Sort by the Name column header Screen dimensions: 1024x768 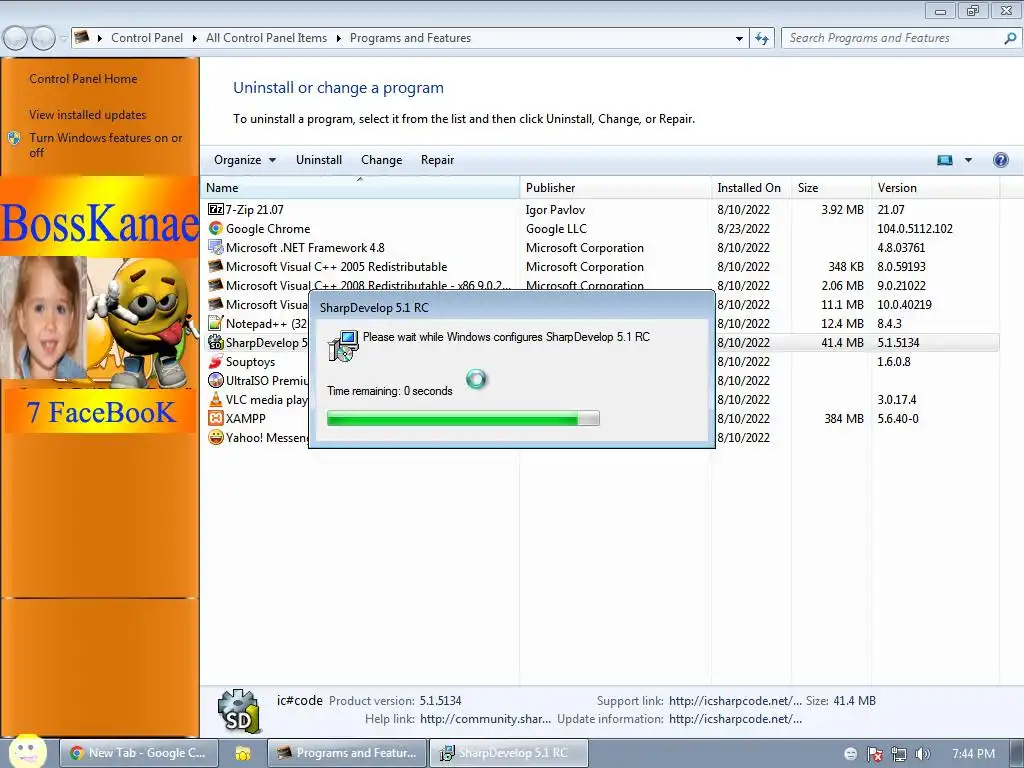[x=360, y=187]
